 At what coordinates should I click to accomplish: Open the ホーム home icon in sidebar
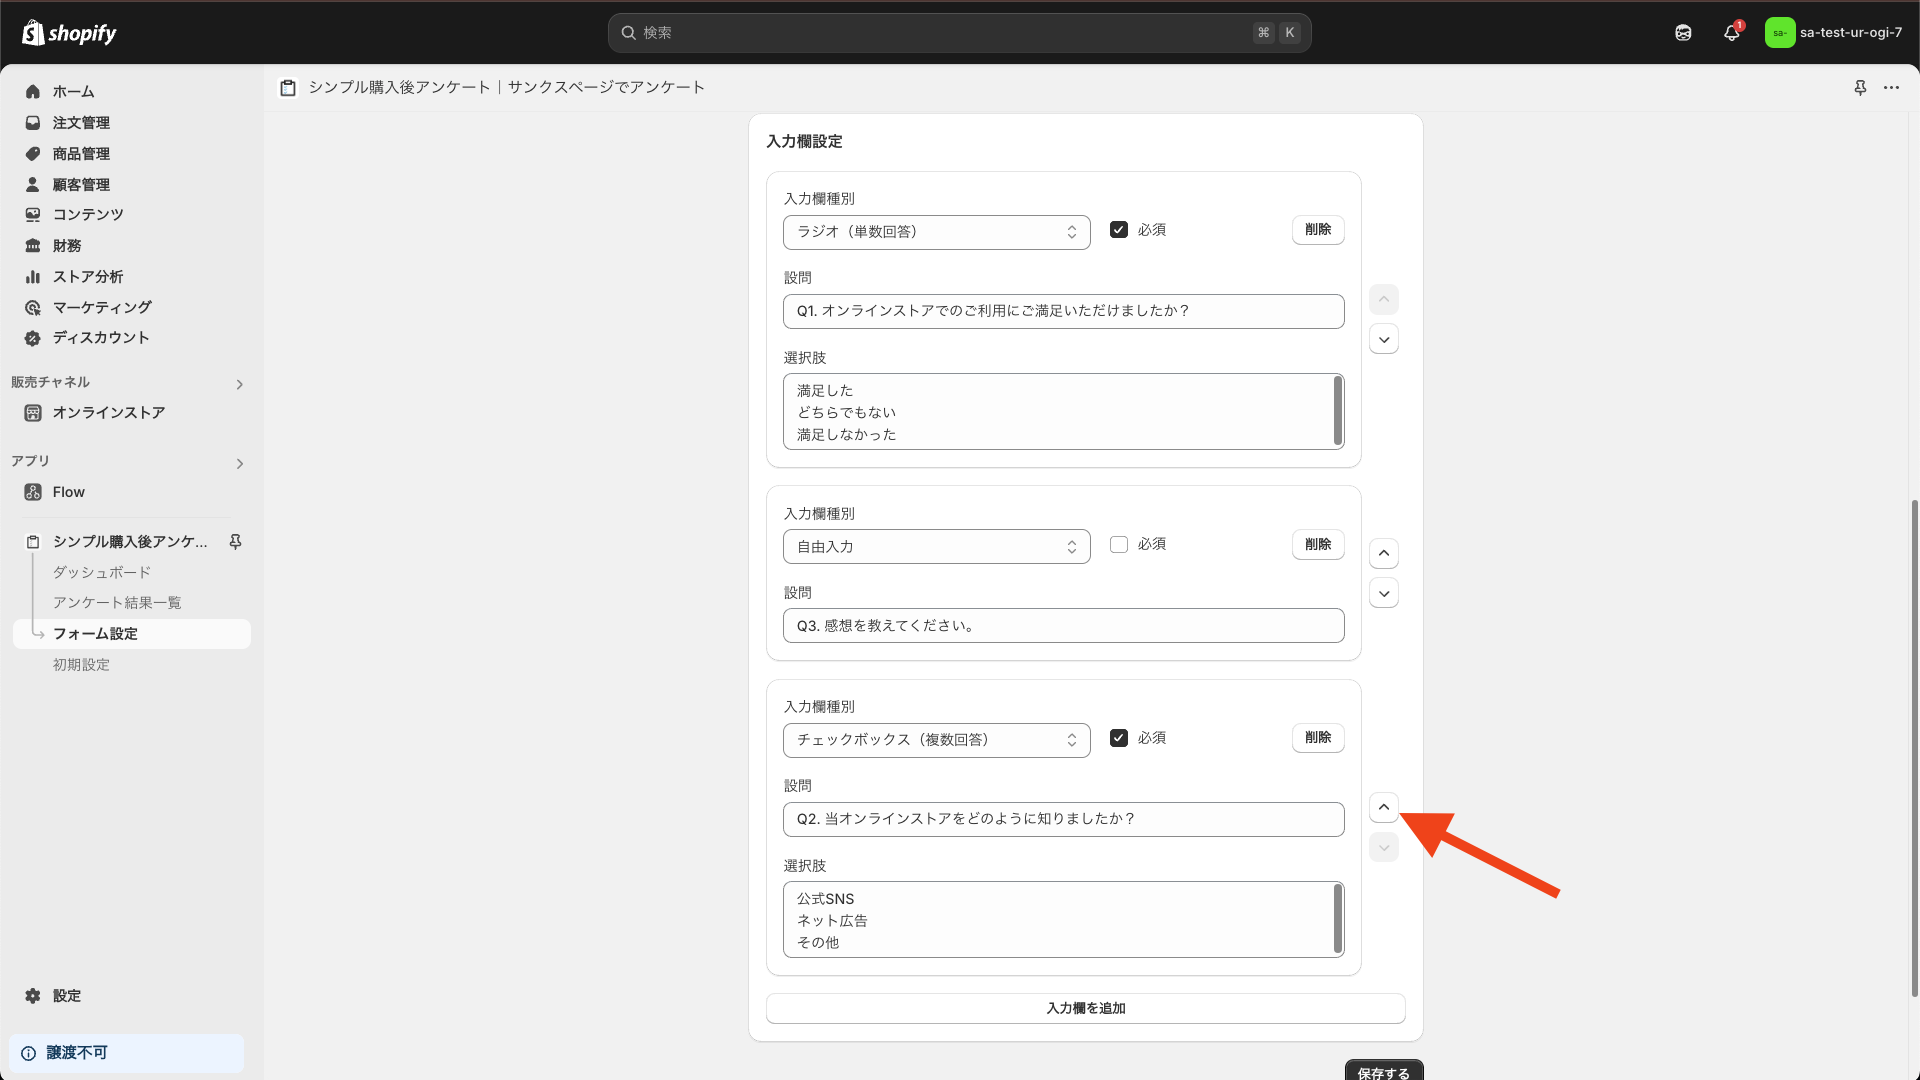33,91
